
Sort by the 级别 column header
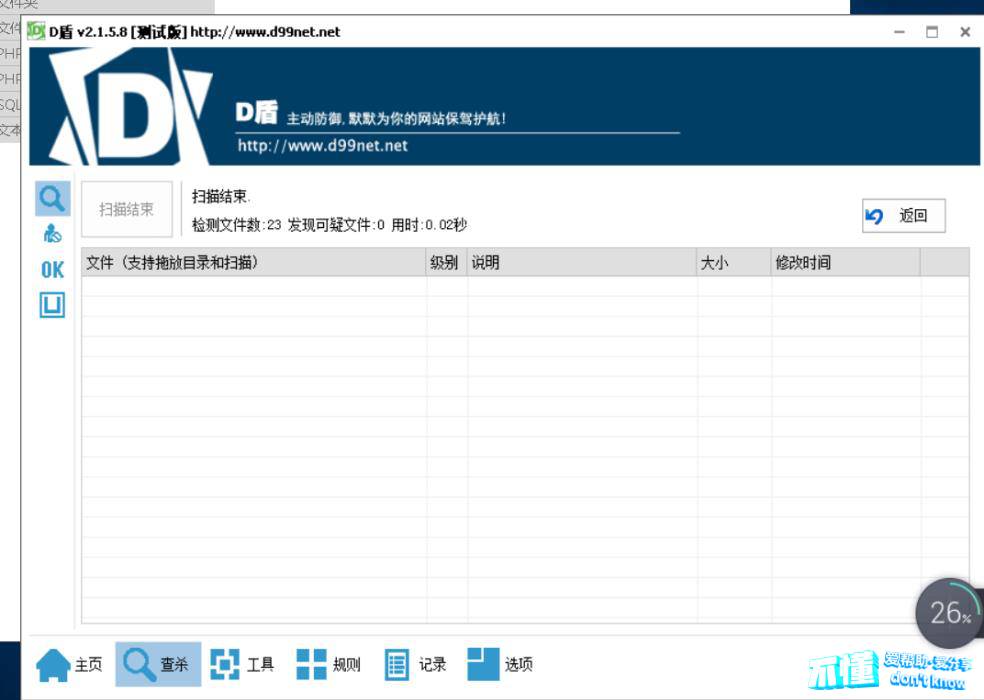click(446, 262)
